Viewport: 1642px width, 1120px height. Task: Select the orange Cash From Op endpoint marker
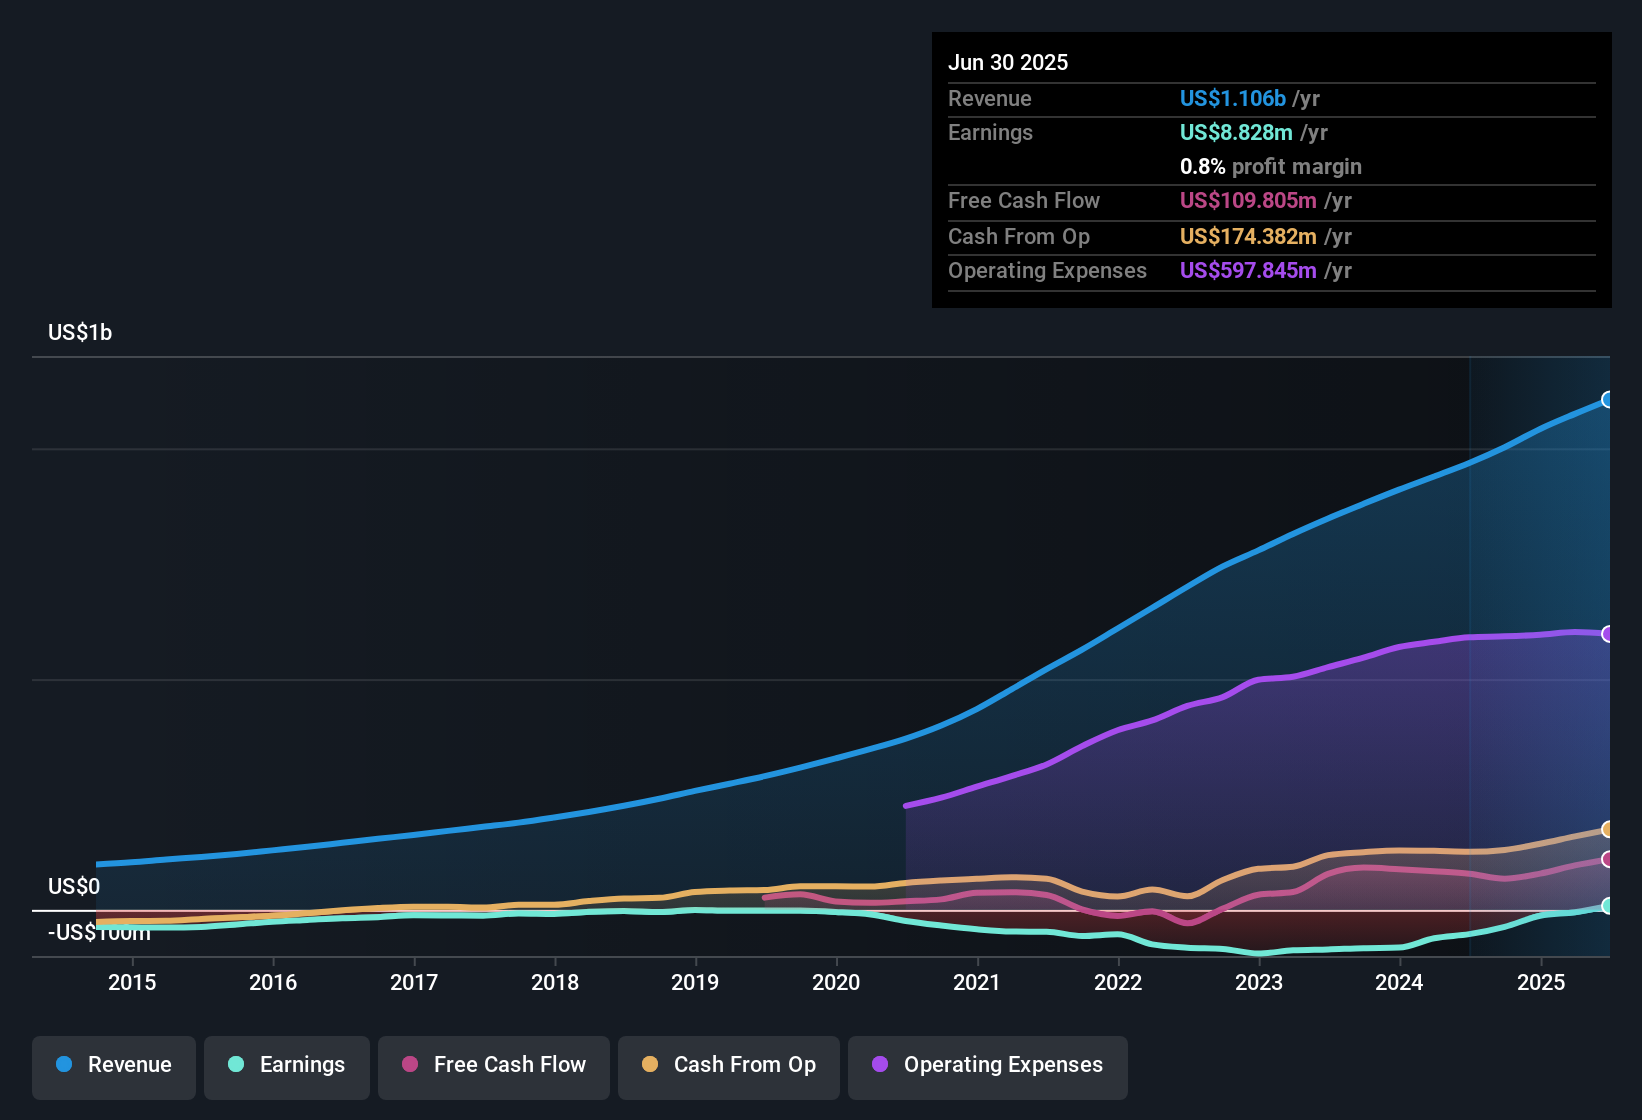1608,829
